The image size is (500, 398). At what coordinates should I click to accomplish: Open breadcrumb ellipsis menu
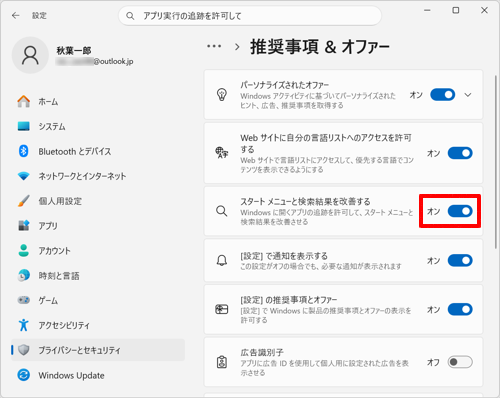click(214, 46)
